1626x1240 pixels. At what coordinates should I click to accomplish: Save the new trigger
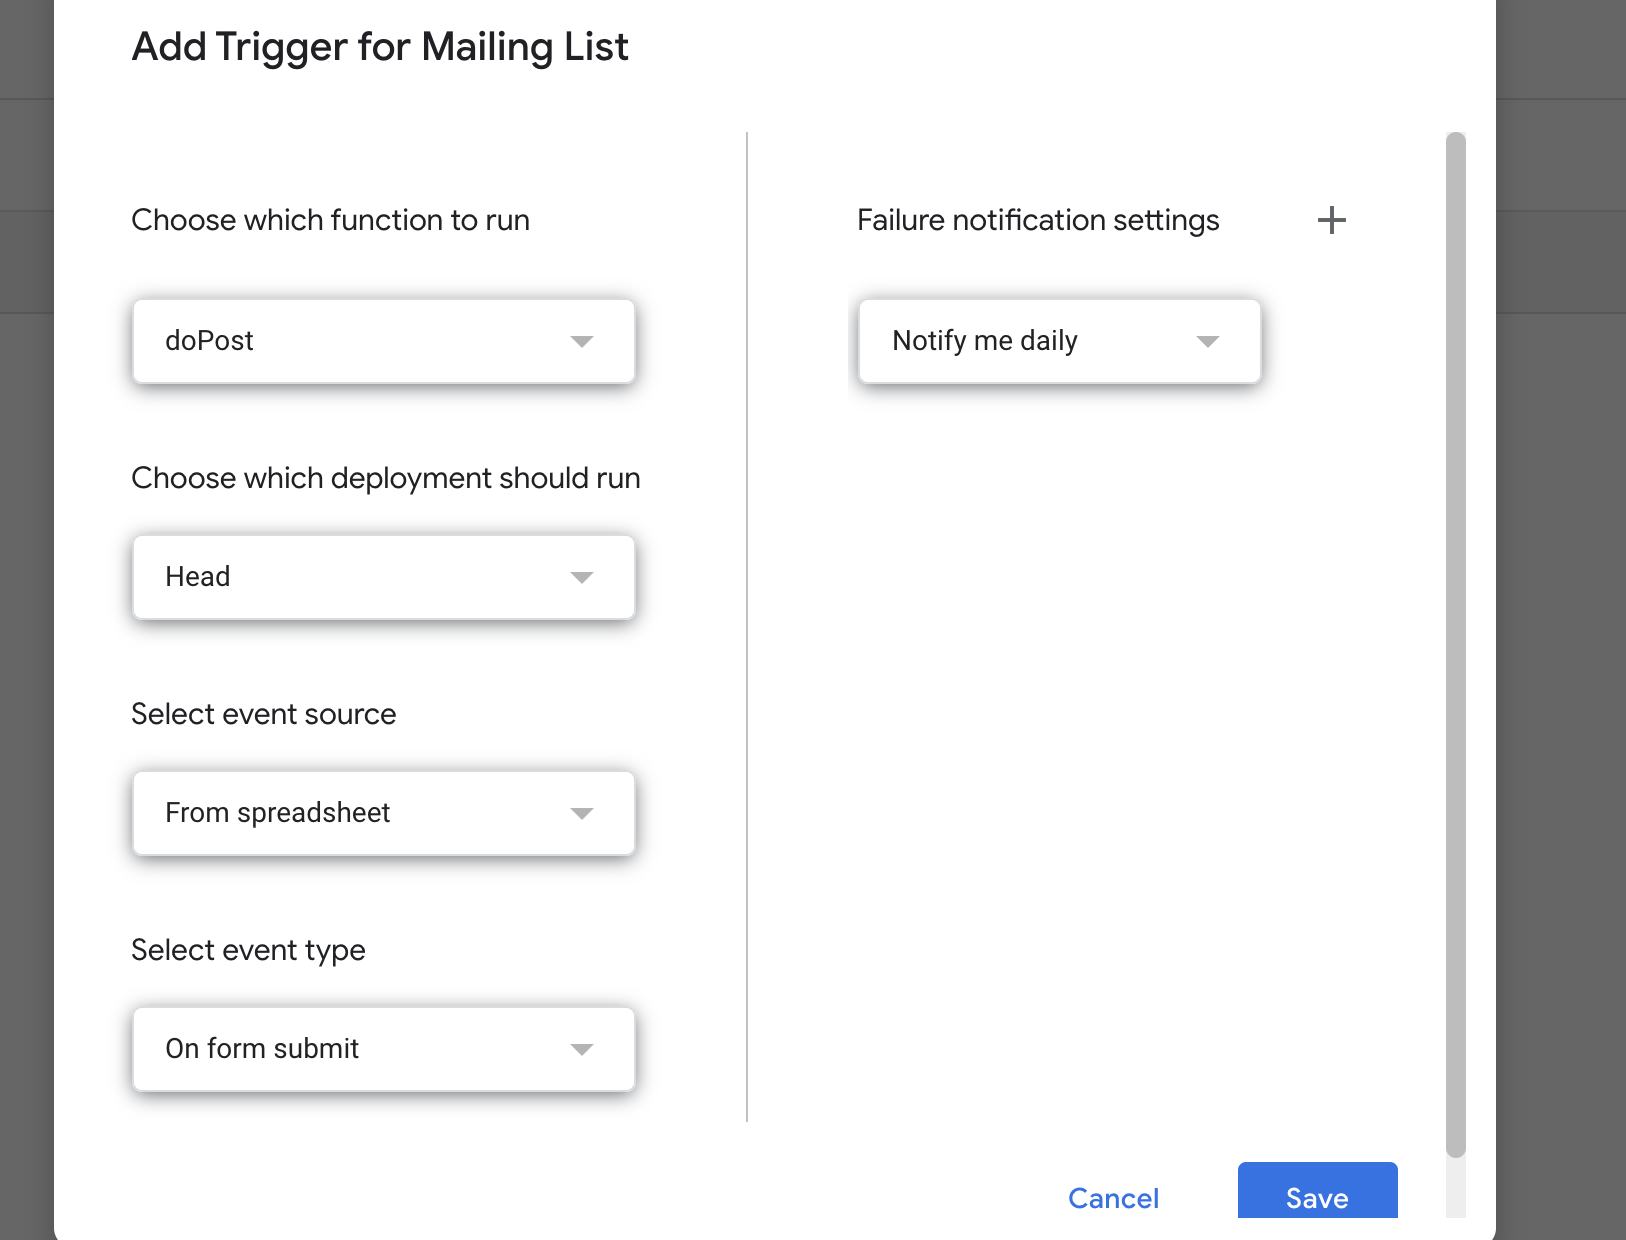pyautogui.click(x=1317, y=1195)
